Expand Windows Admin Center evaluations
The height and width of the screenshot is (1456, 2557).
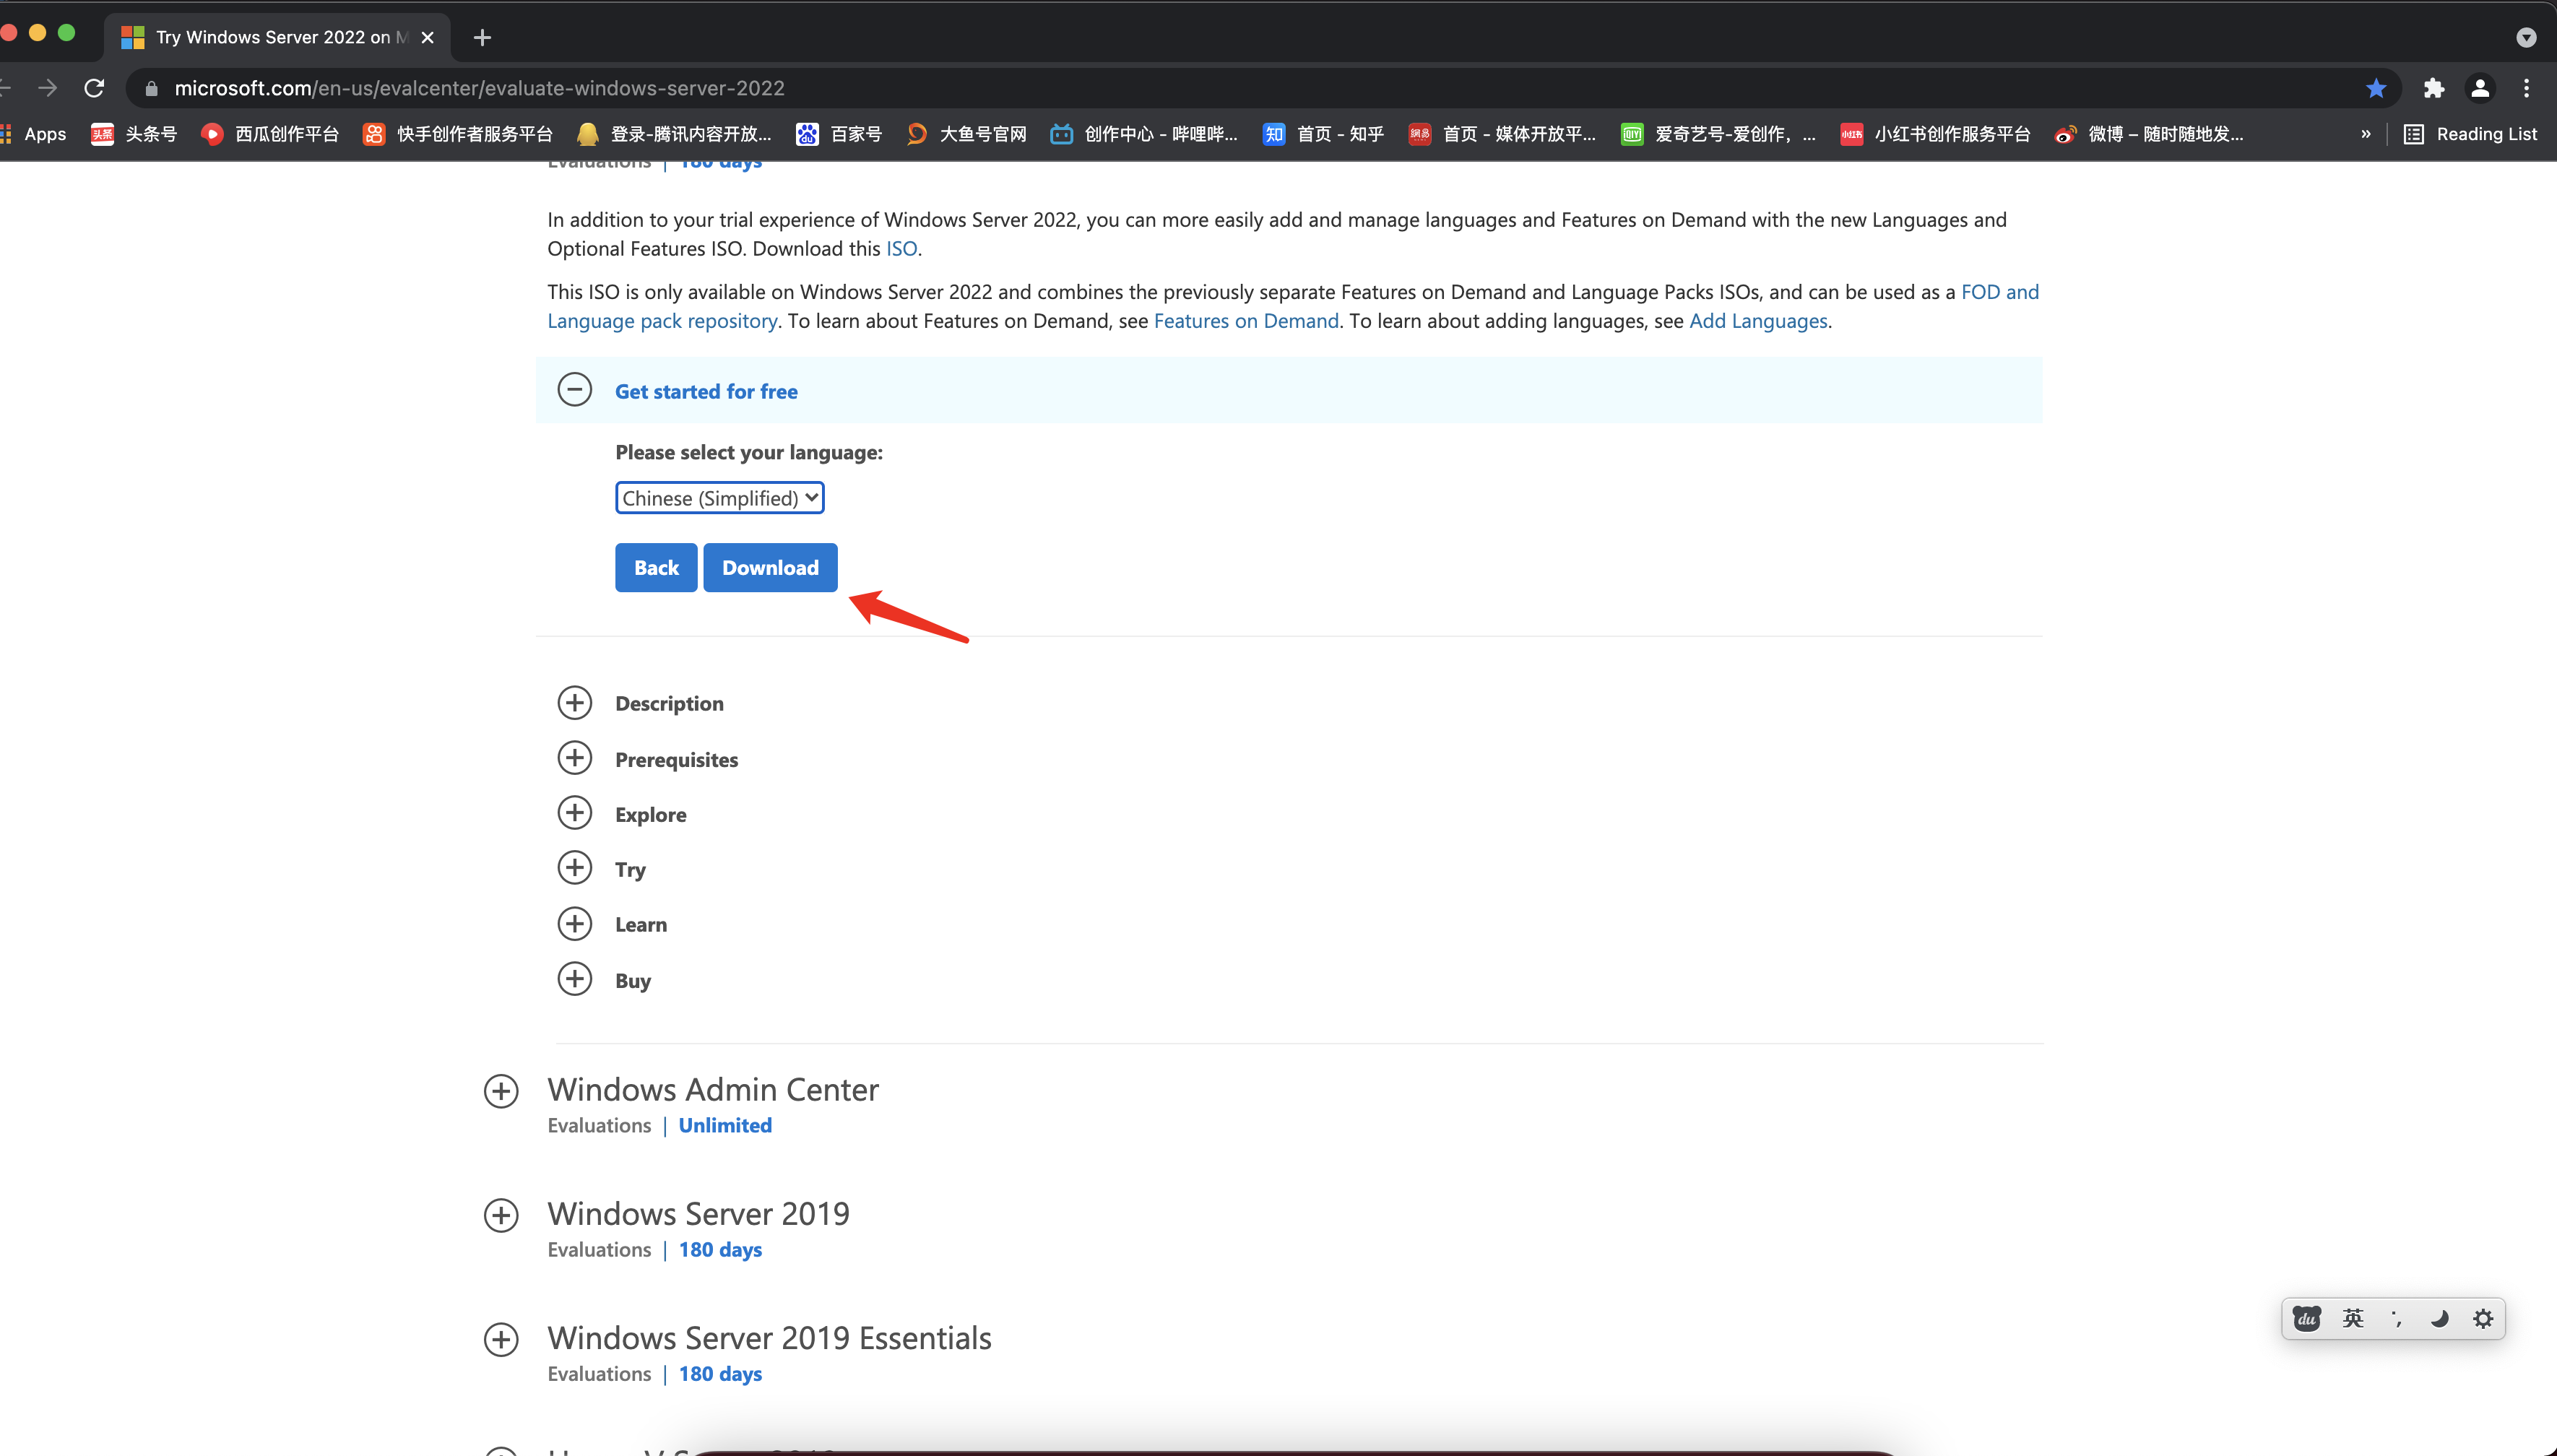tap(501, 1091)
